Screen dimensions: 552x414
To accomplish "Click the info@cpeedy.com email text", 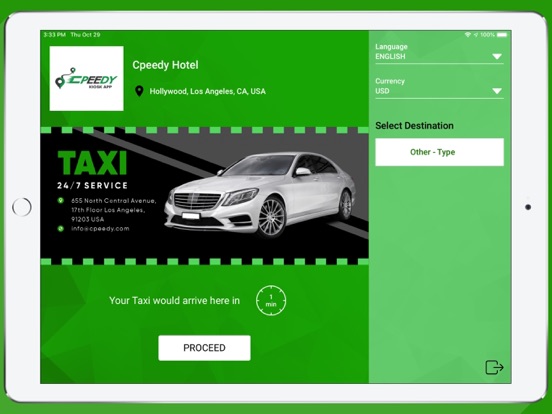I will click(100, 228).
